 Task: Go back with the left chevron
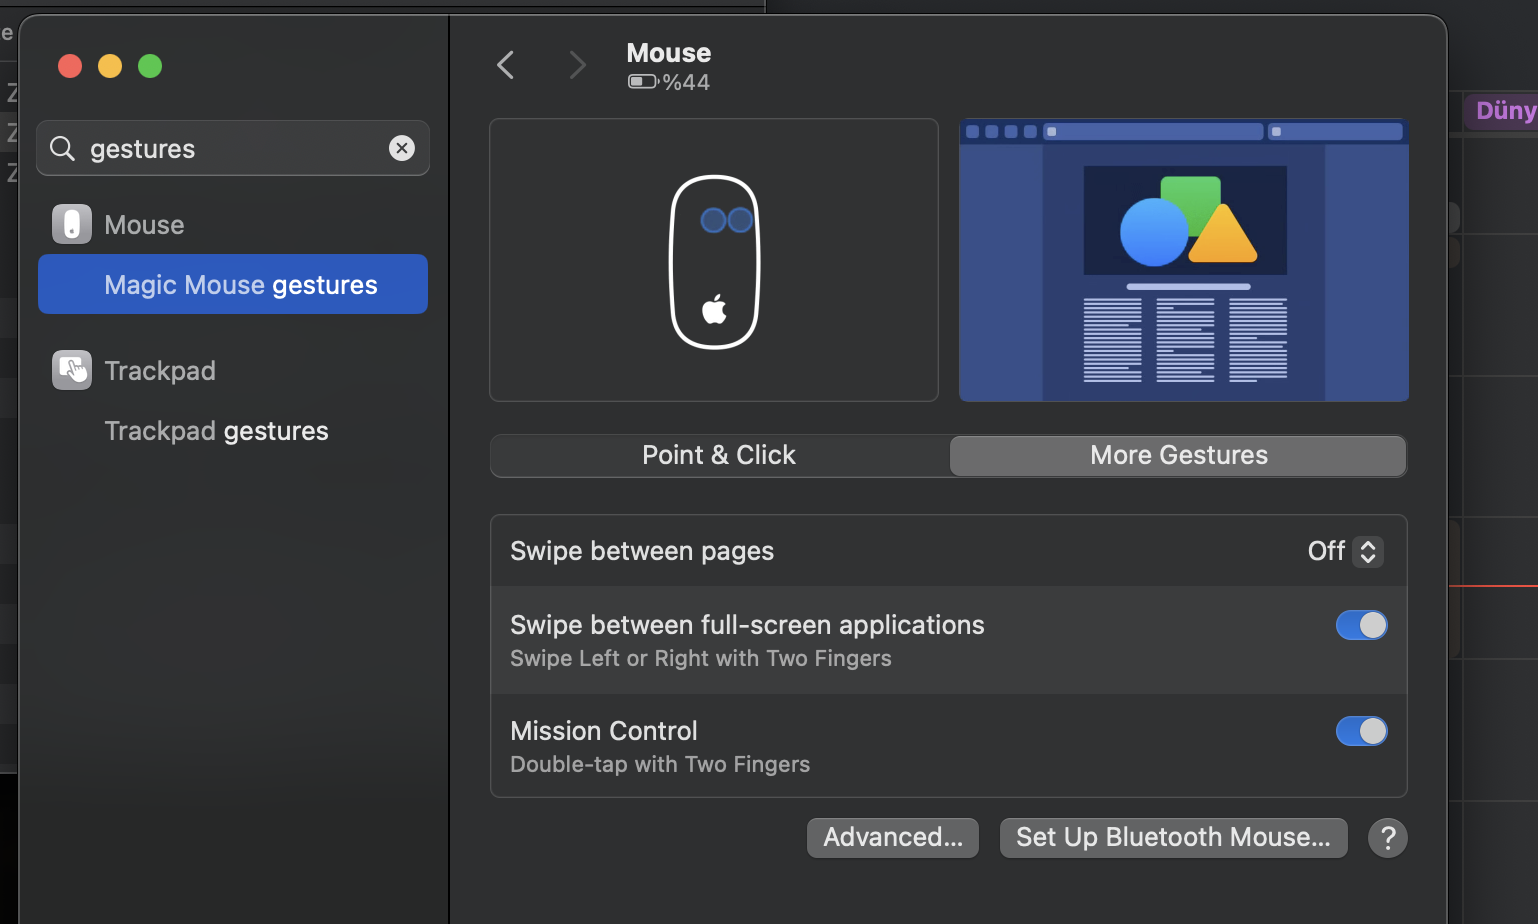[x=506, y=66]
